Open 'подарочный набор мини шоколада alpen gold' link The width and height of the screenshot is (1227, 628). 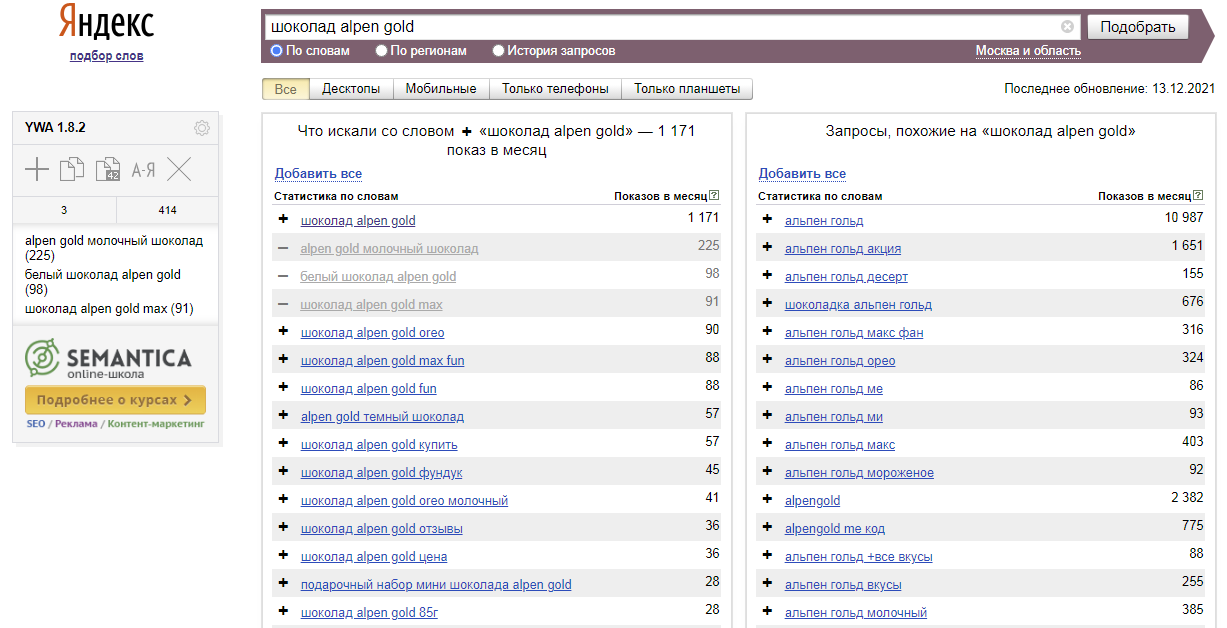(x=436, y=585)
